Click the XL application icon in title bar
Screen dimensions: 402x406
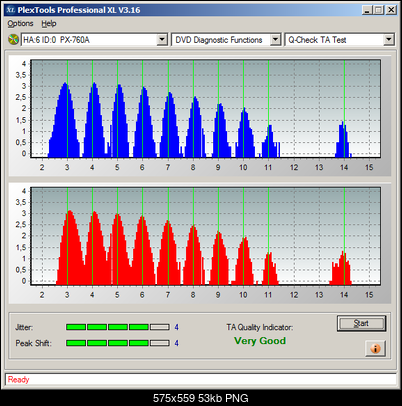(x=11, y=10)
